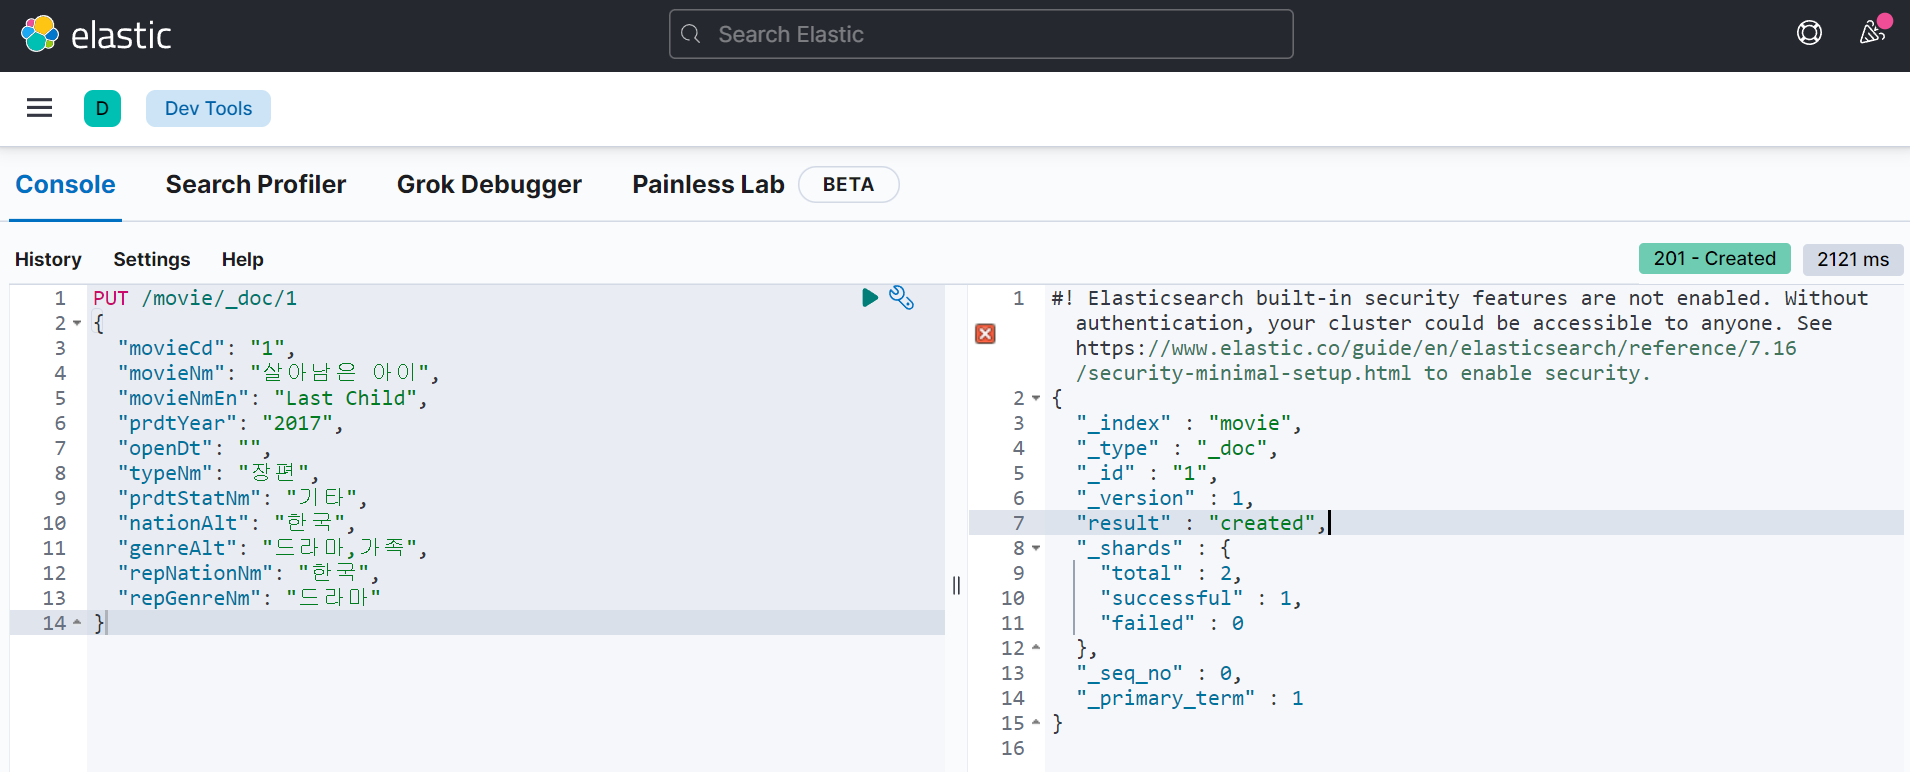Click the "_seq_no" : 0 response line
The image size is (1910, 772).
pyautogui.click(x=1159, y=673)
